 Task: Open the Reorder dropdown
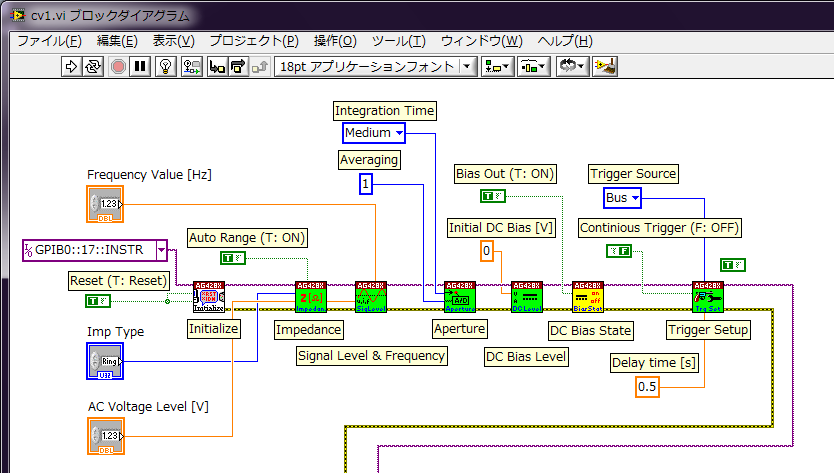(573, 67)
